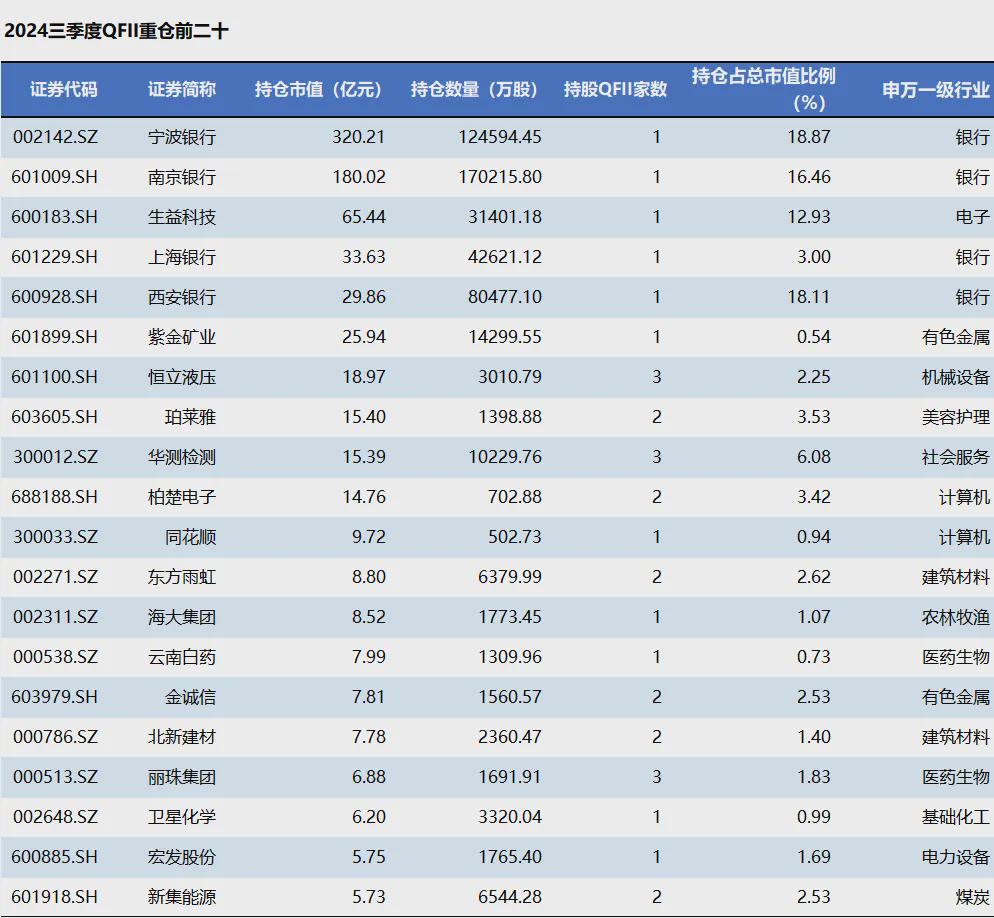Click the value 25.94
The width and height of the screenshot is (994, 918).
(x=364, y=337)
